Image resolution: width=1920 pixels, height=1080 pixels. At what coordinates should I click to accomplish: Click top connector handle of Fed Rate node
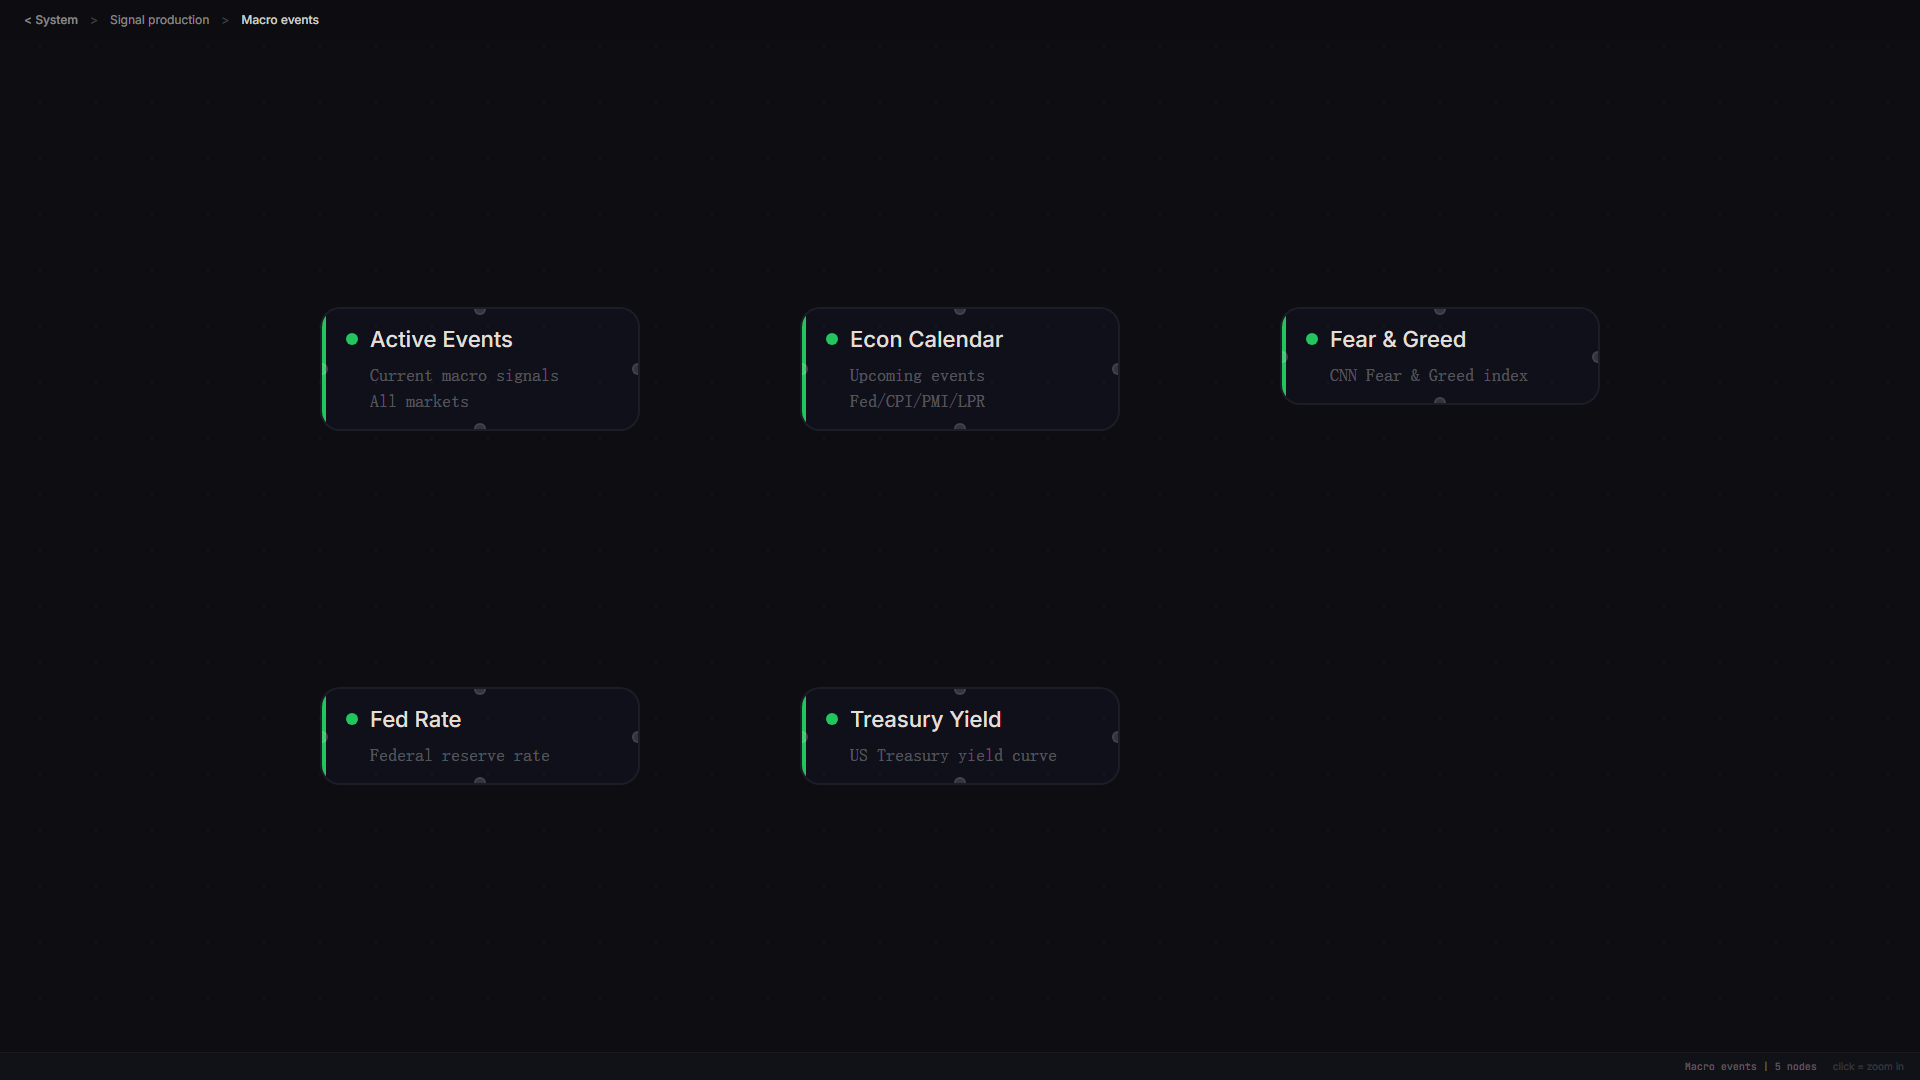(480, 690)
